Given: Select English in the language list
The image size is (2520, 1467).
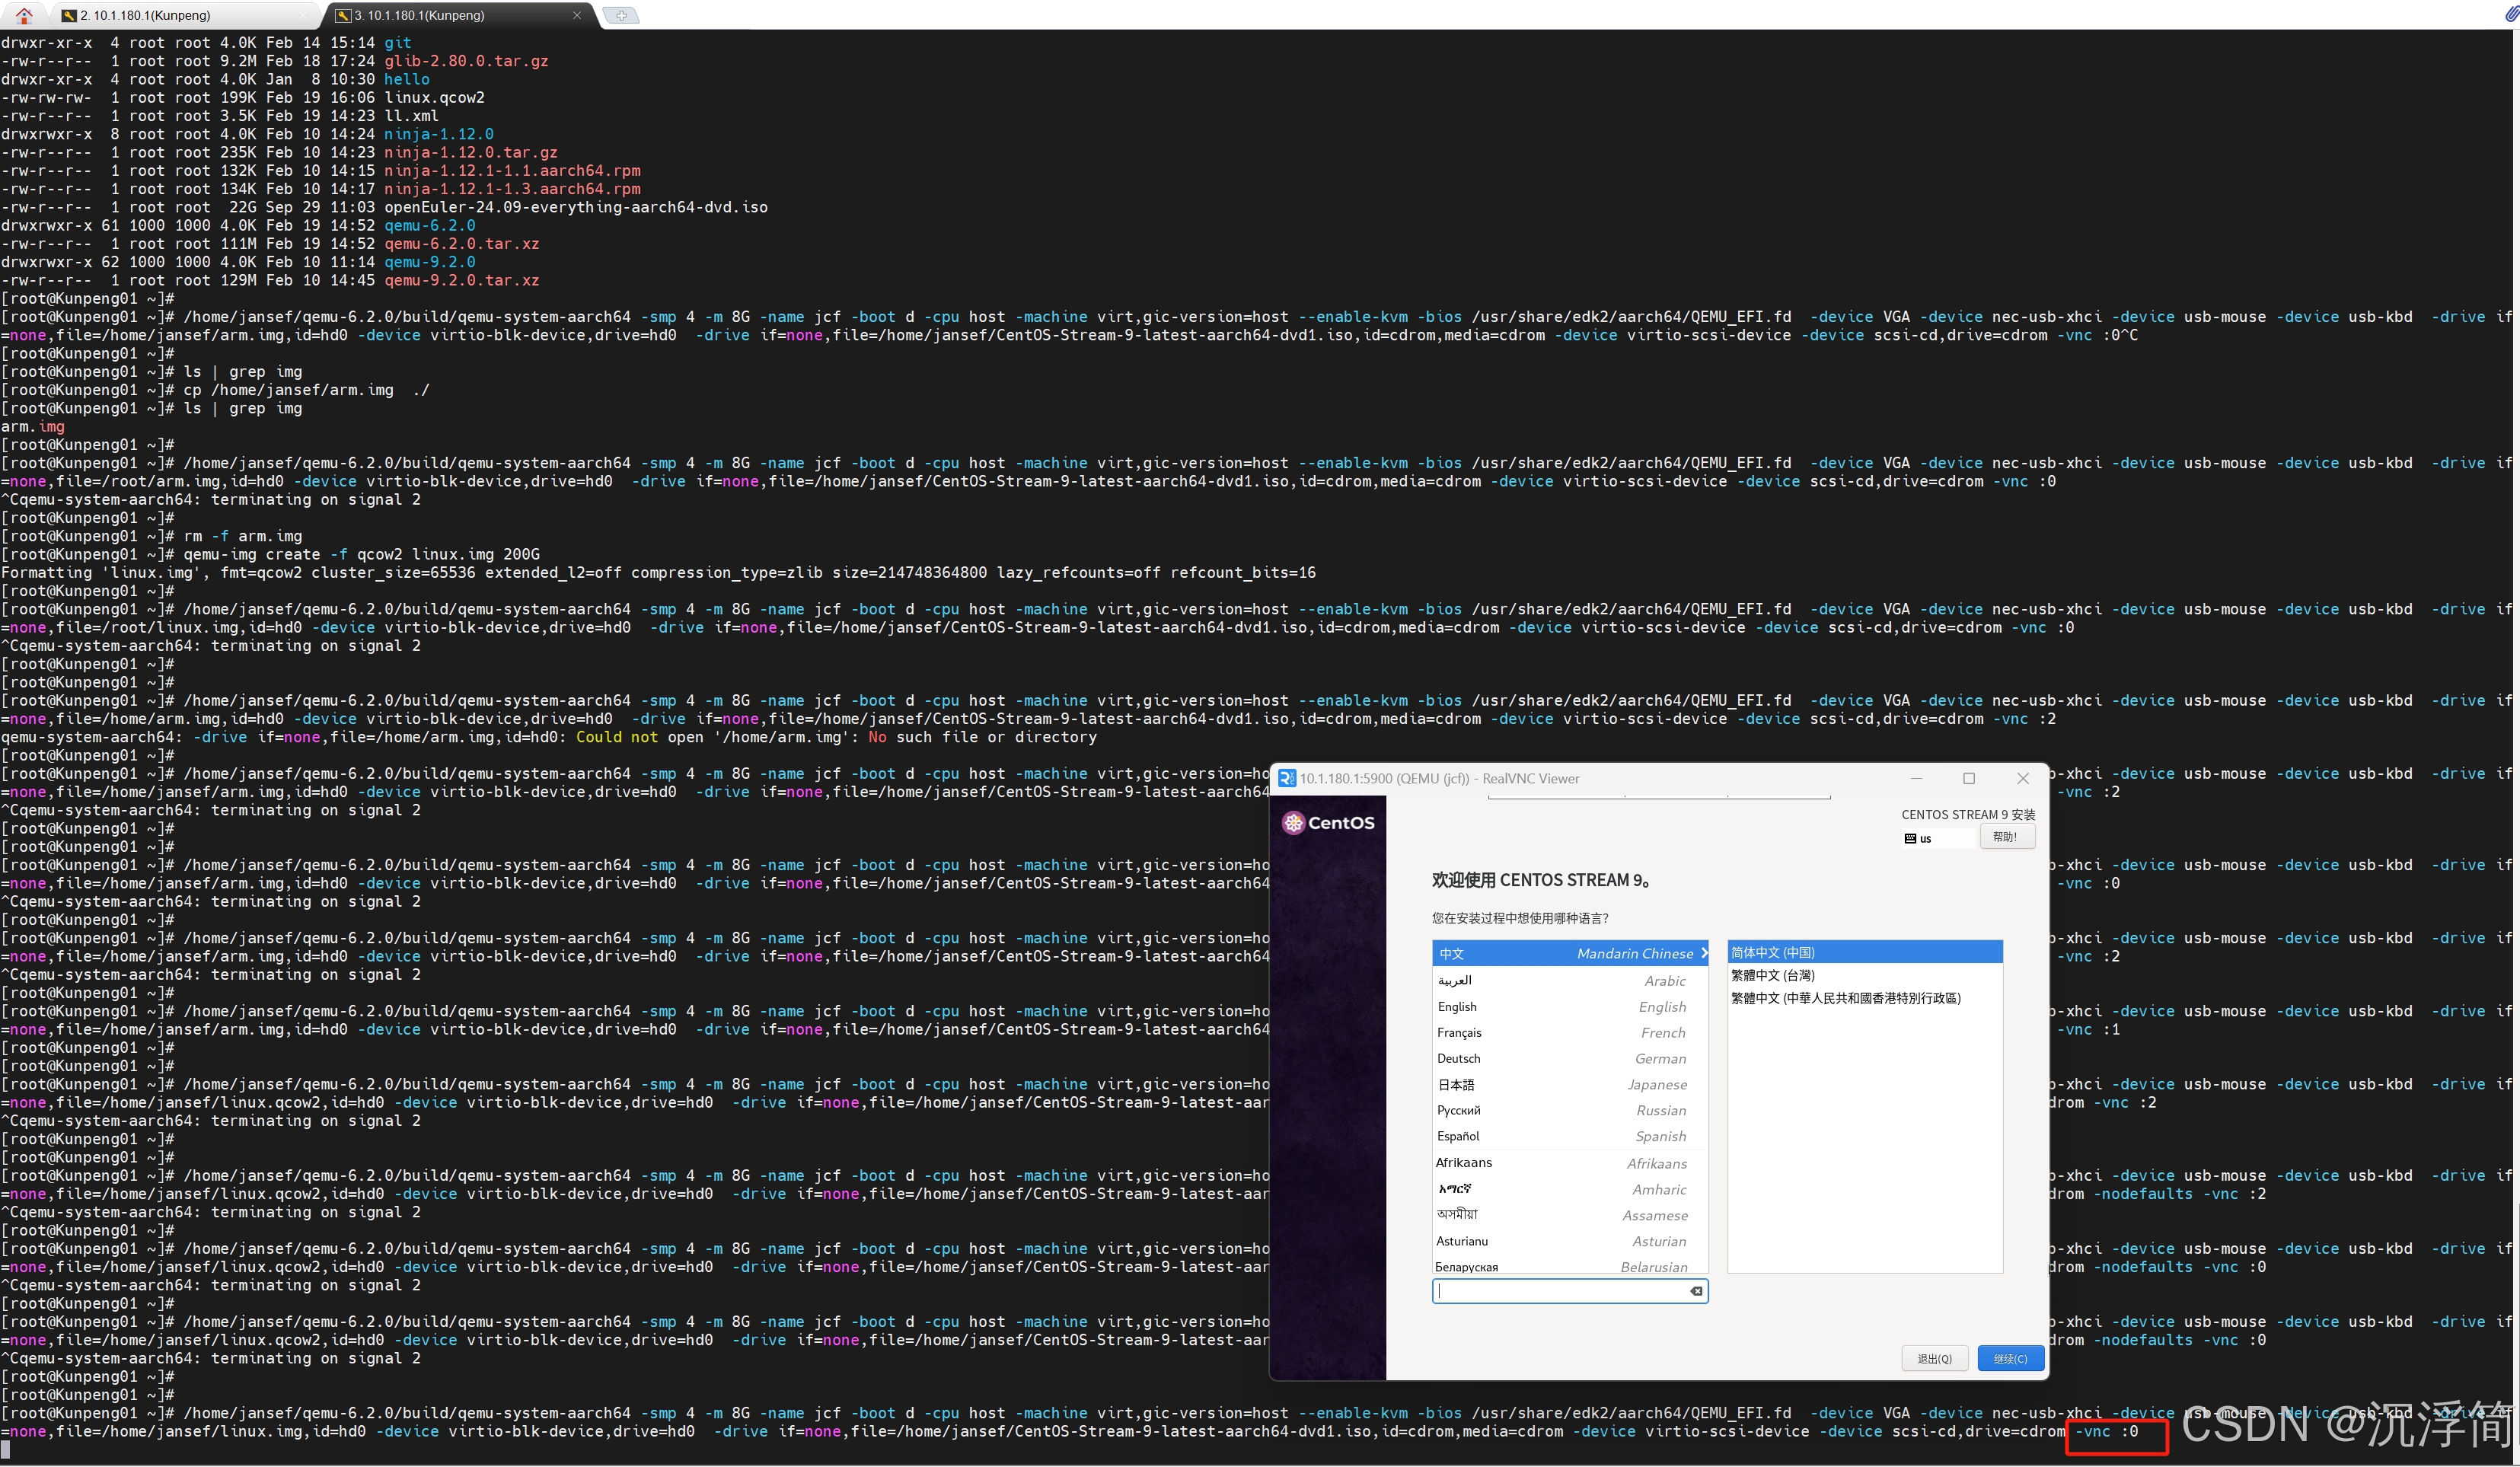Looking at the screenshot, I should (x=1457, y=1006).
